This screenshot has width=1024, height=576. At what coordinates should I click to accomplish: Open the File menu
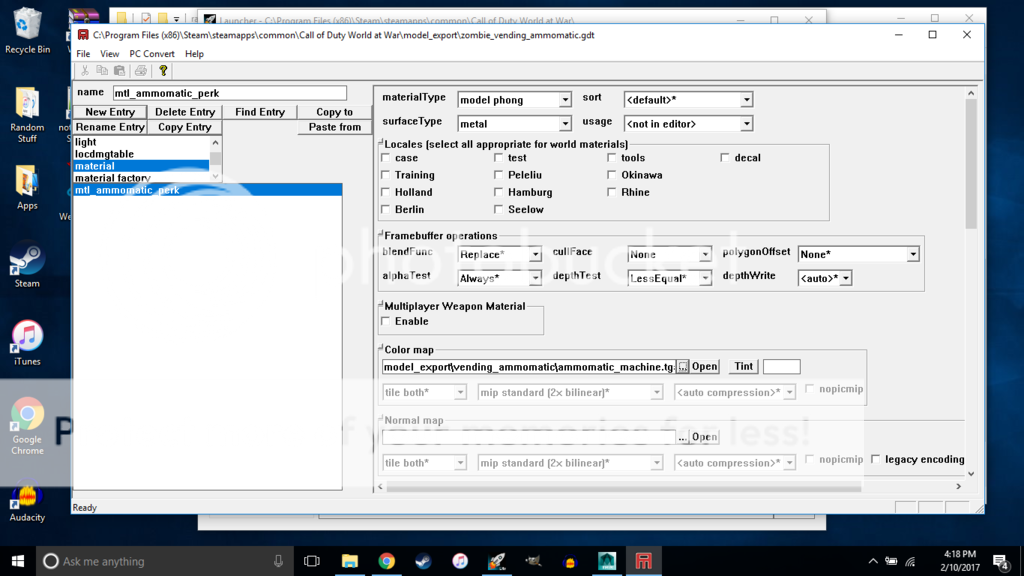click(x=83, y=54)
